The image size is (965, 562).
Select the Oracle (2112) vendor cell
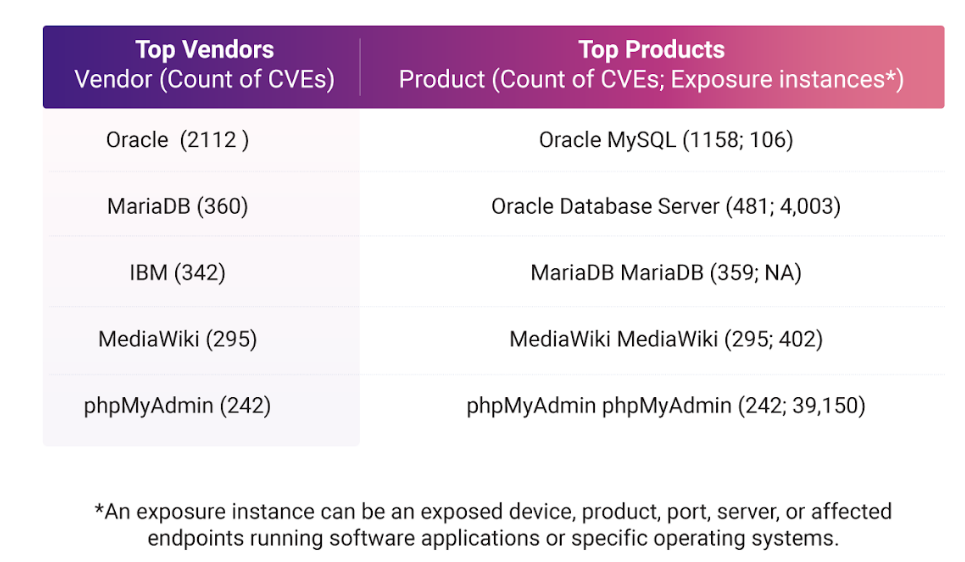coord(177,140)
